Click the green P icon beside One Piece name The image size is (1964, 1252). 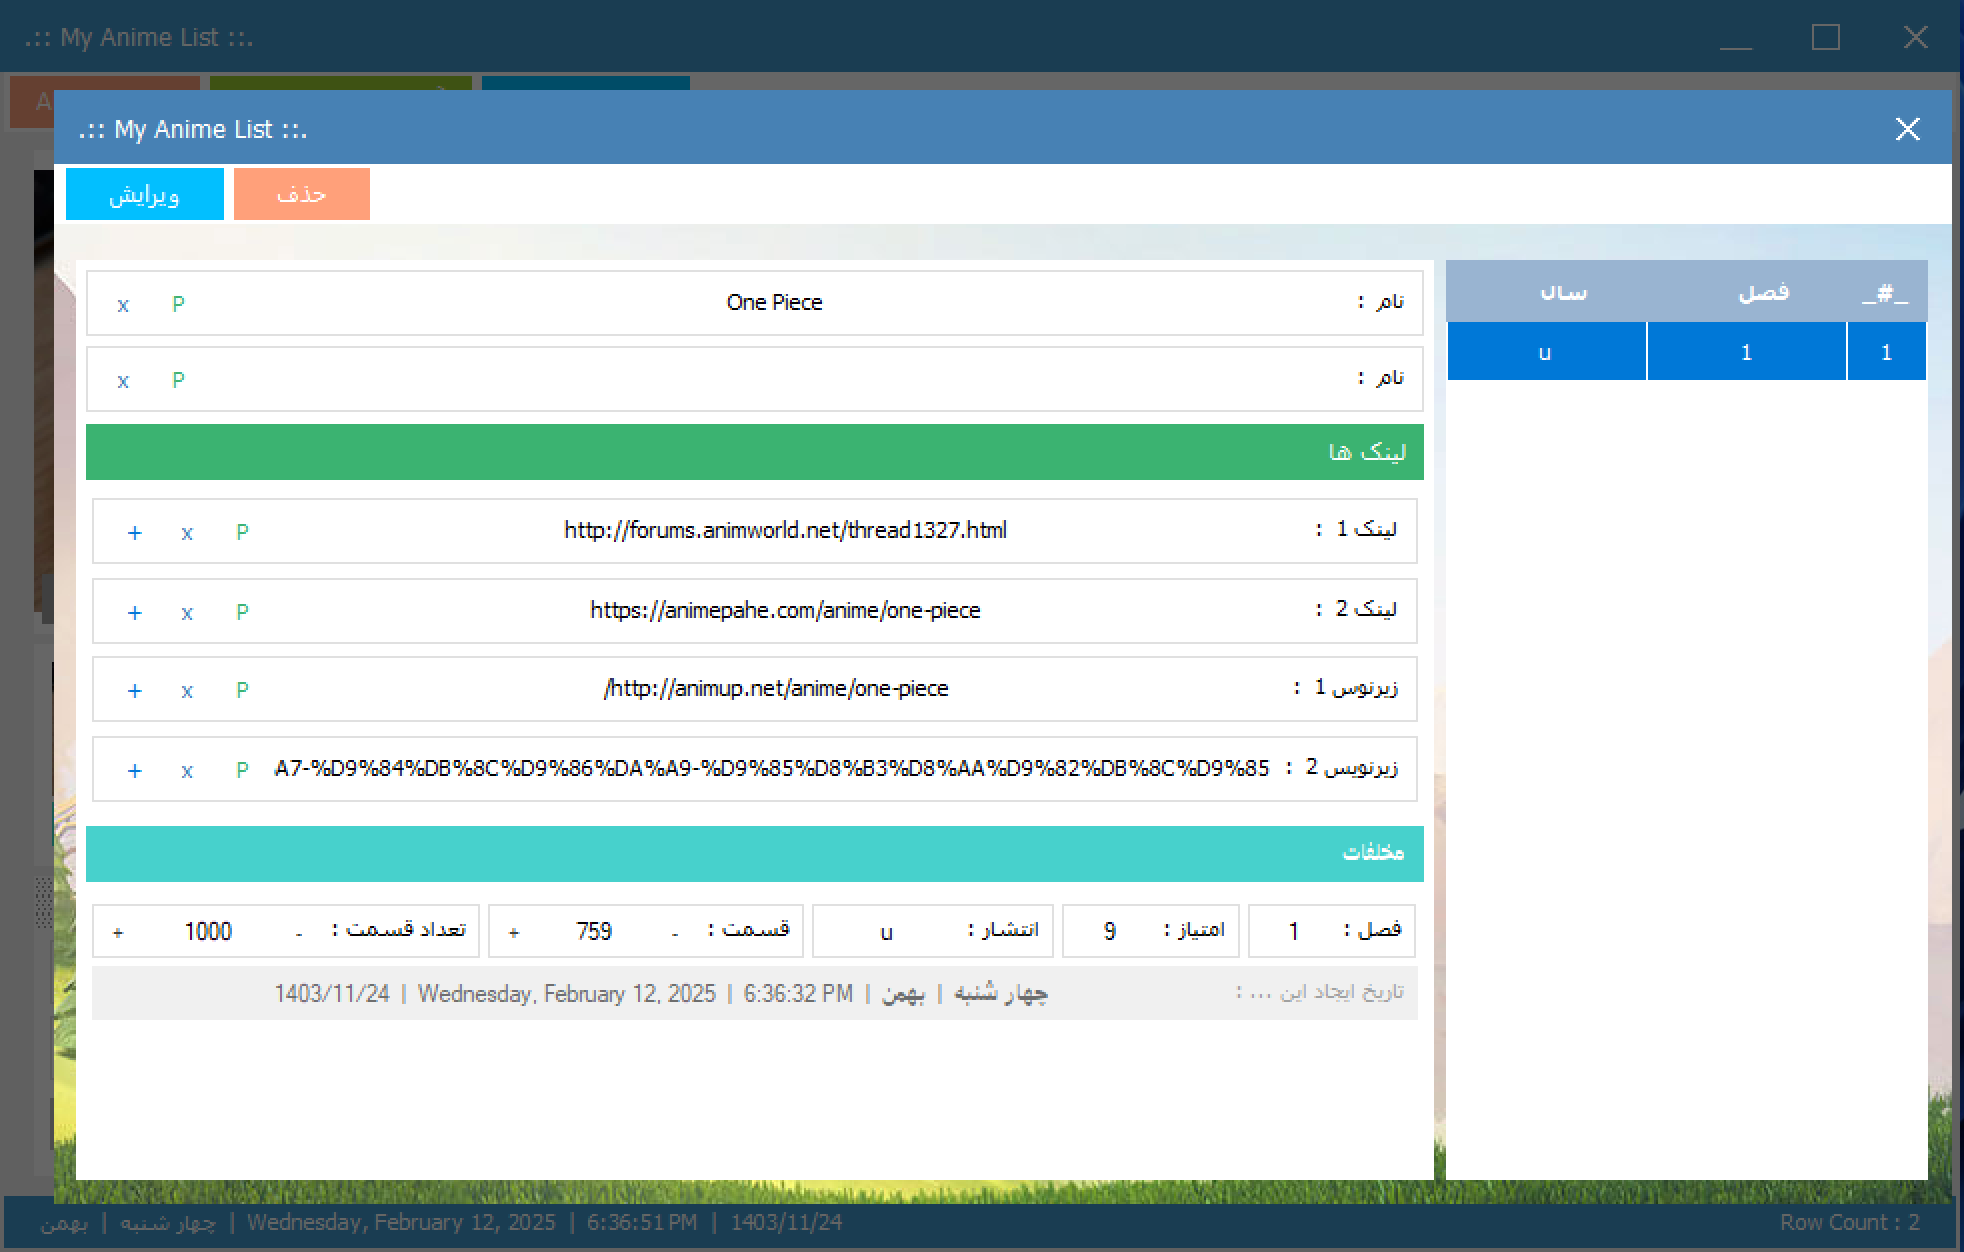pyautogui.click(x=178, y=304)
